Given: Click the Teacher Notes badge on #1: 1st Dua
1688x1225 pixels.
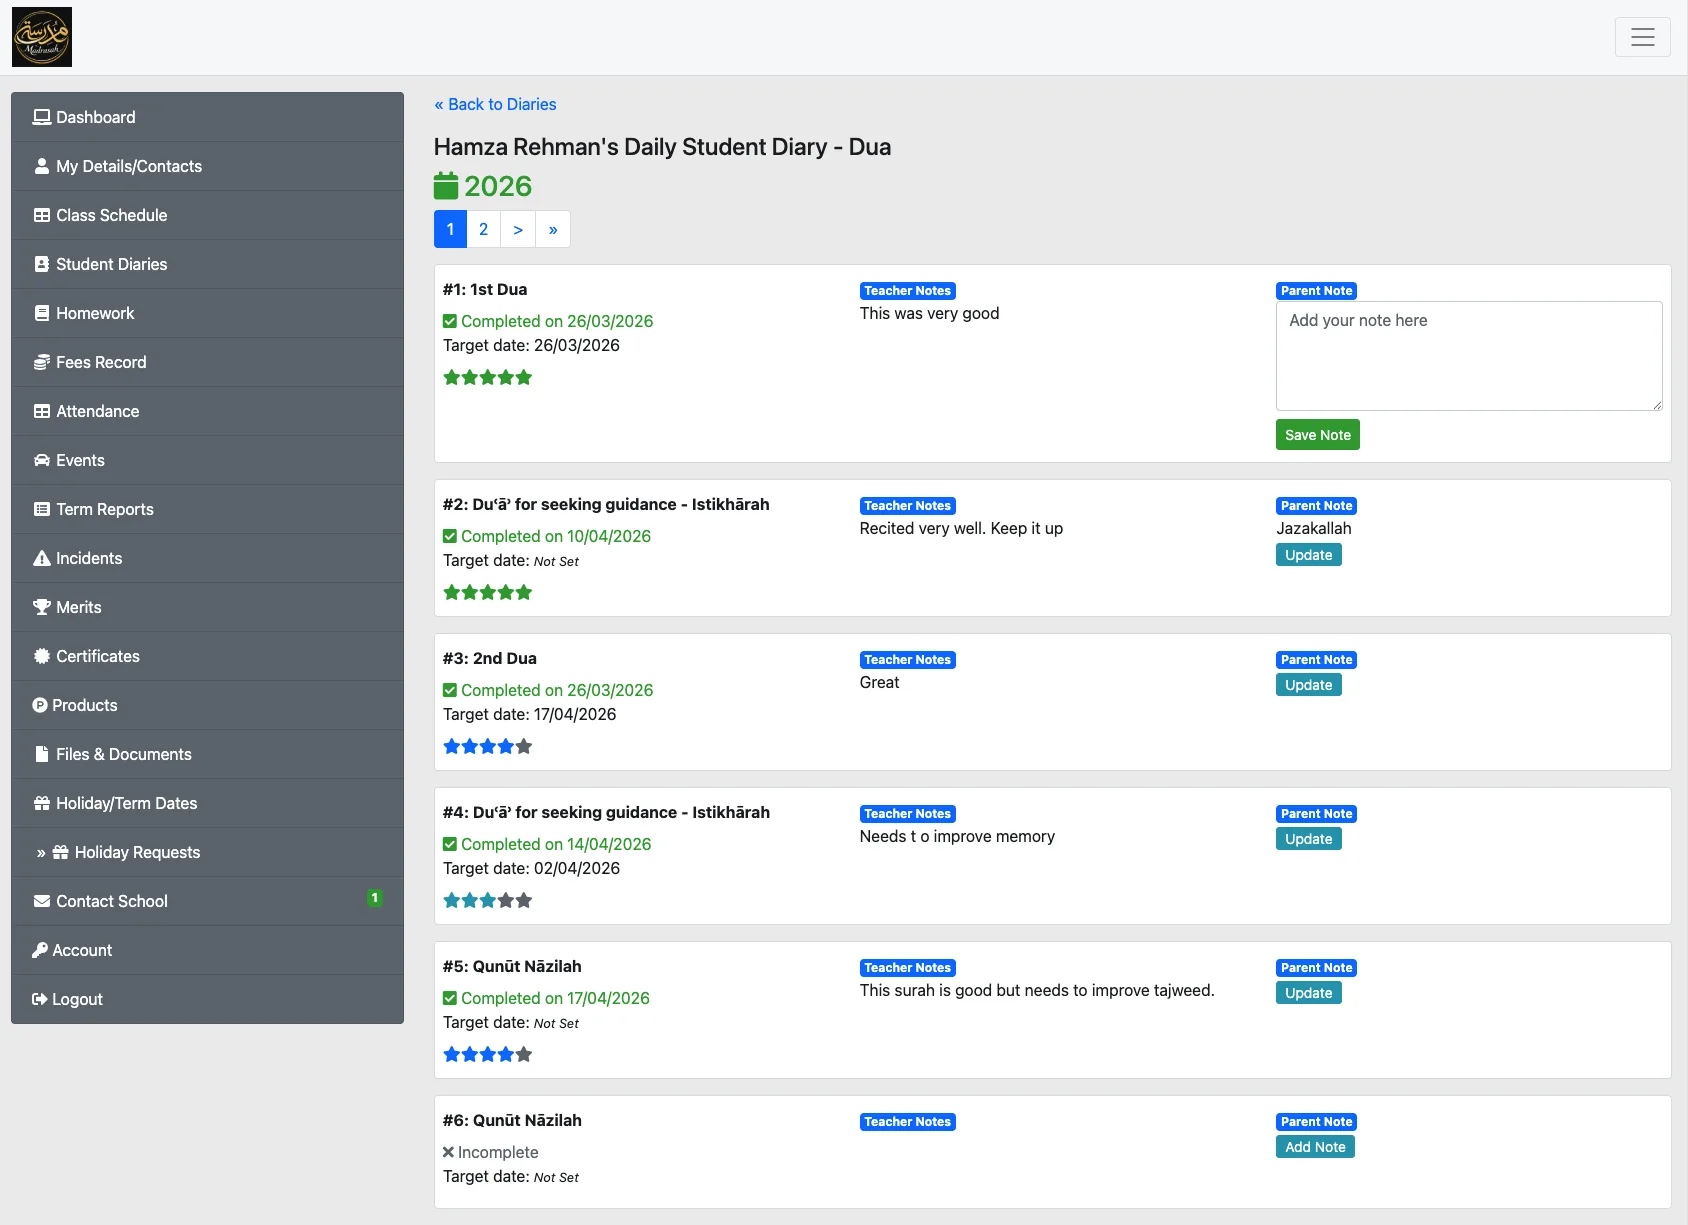Looking at the screenshot, I should click(x=907, y=291).
